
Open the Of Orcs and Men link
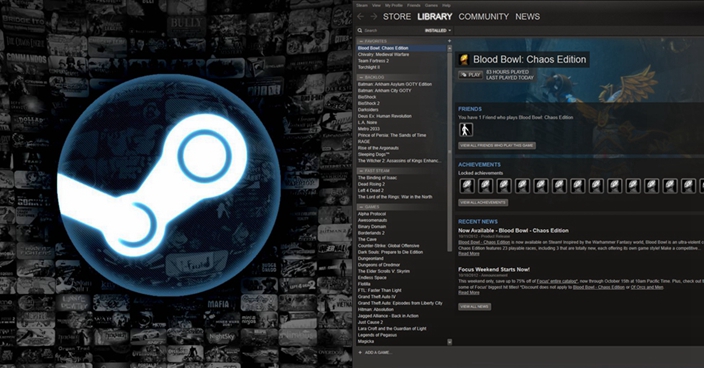[647, 287]
